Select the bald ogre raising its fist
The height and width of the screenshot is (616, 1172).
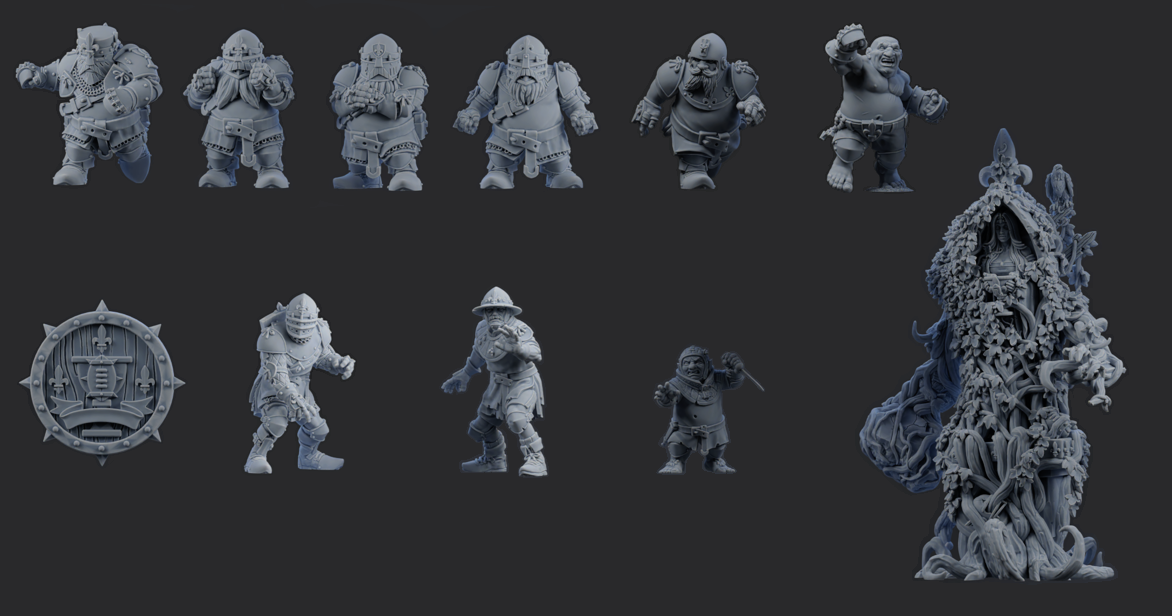(x=882, y=108)
